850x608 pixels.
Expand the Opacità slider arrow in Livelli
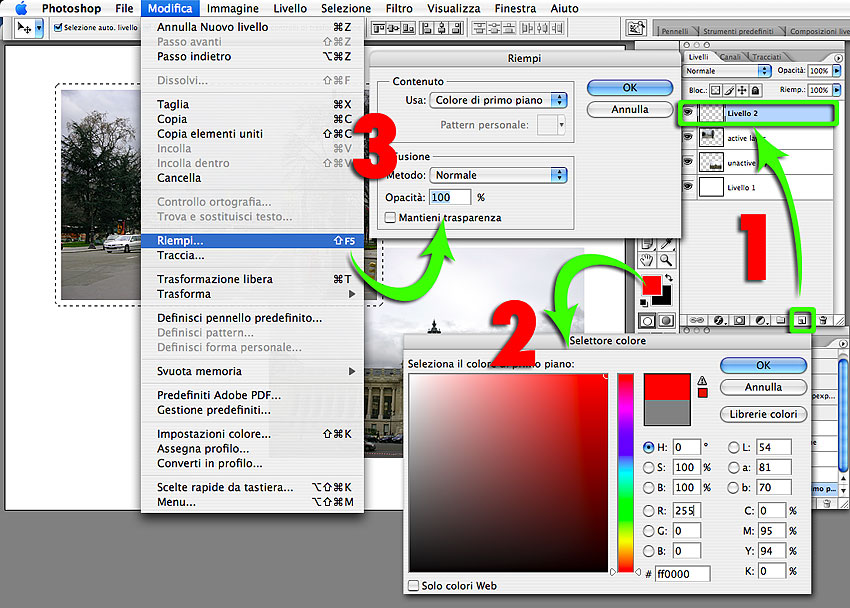point(836,70)
